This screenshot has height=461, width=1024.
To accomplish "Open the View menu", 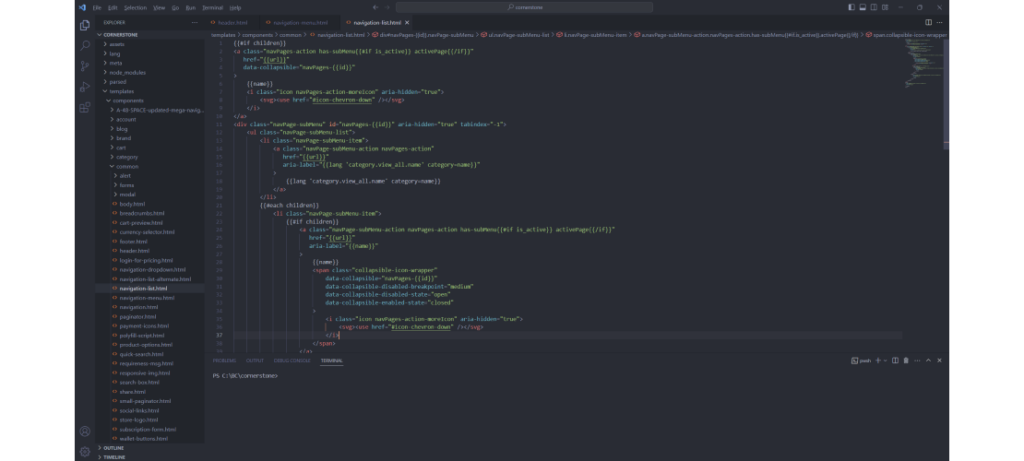I will tap(159, 8).
